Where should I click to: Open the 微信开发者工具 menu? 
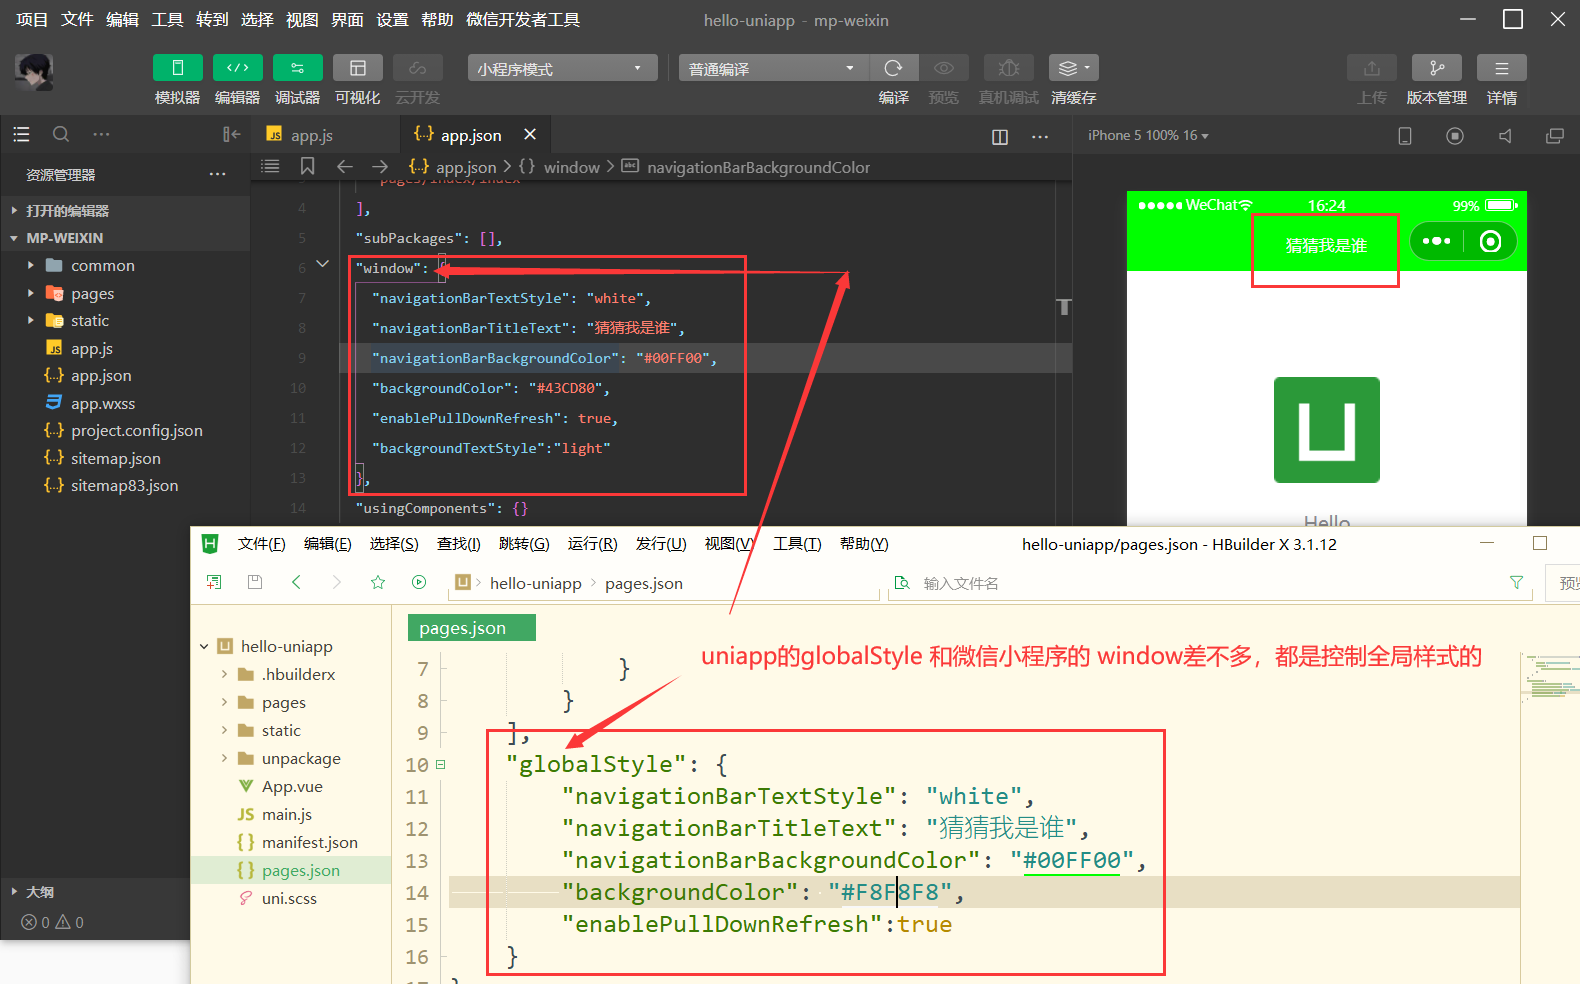pos(523,19)
